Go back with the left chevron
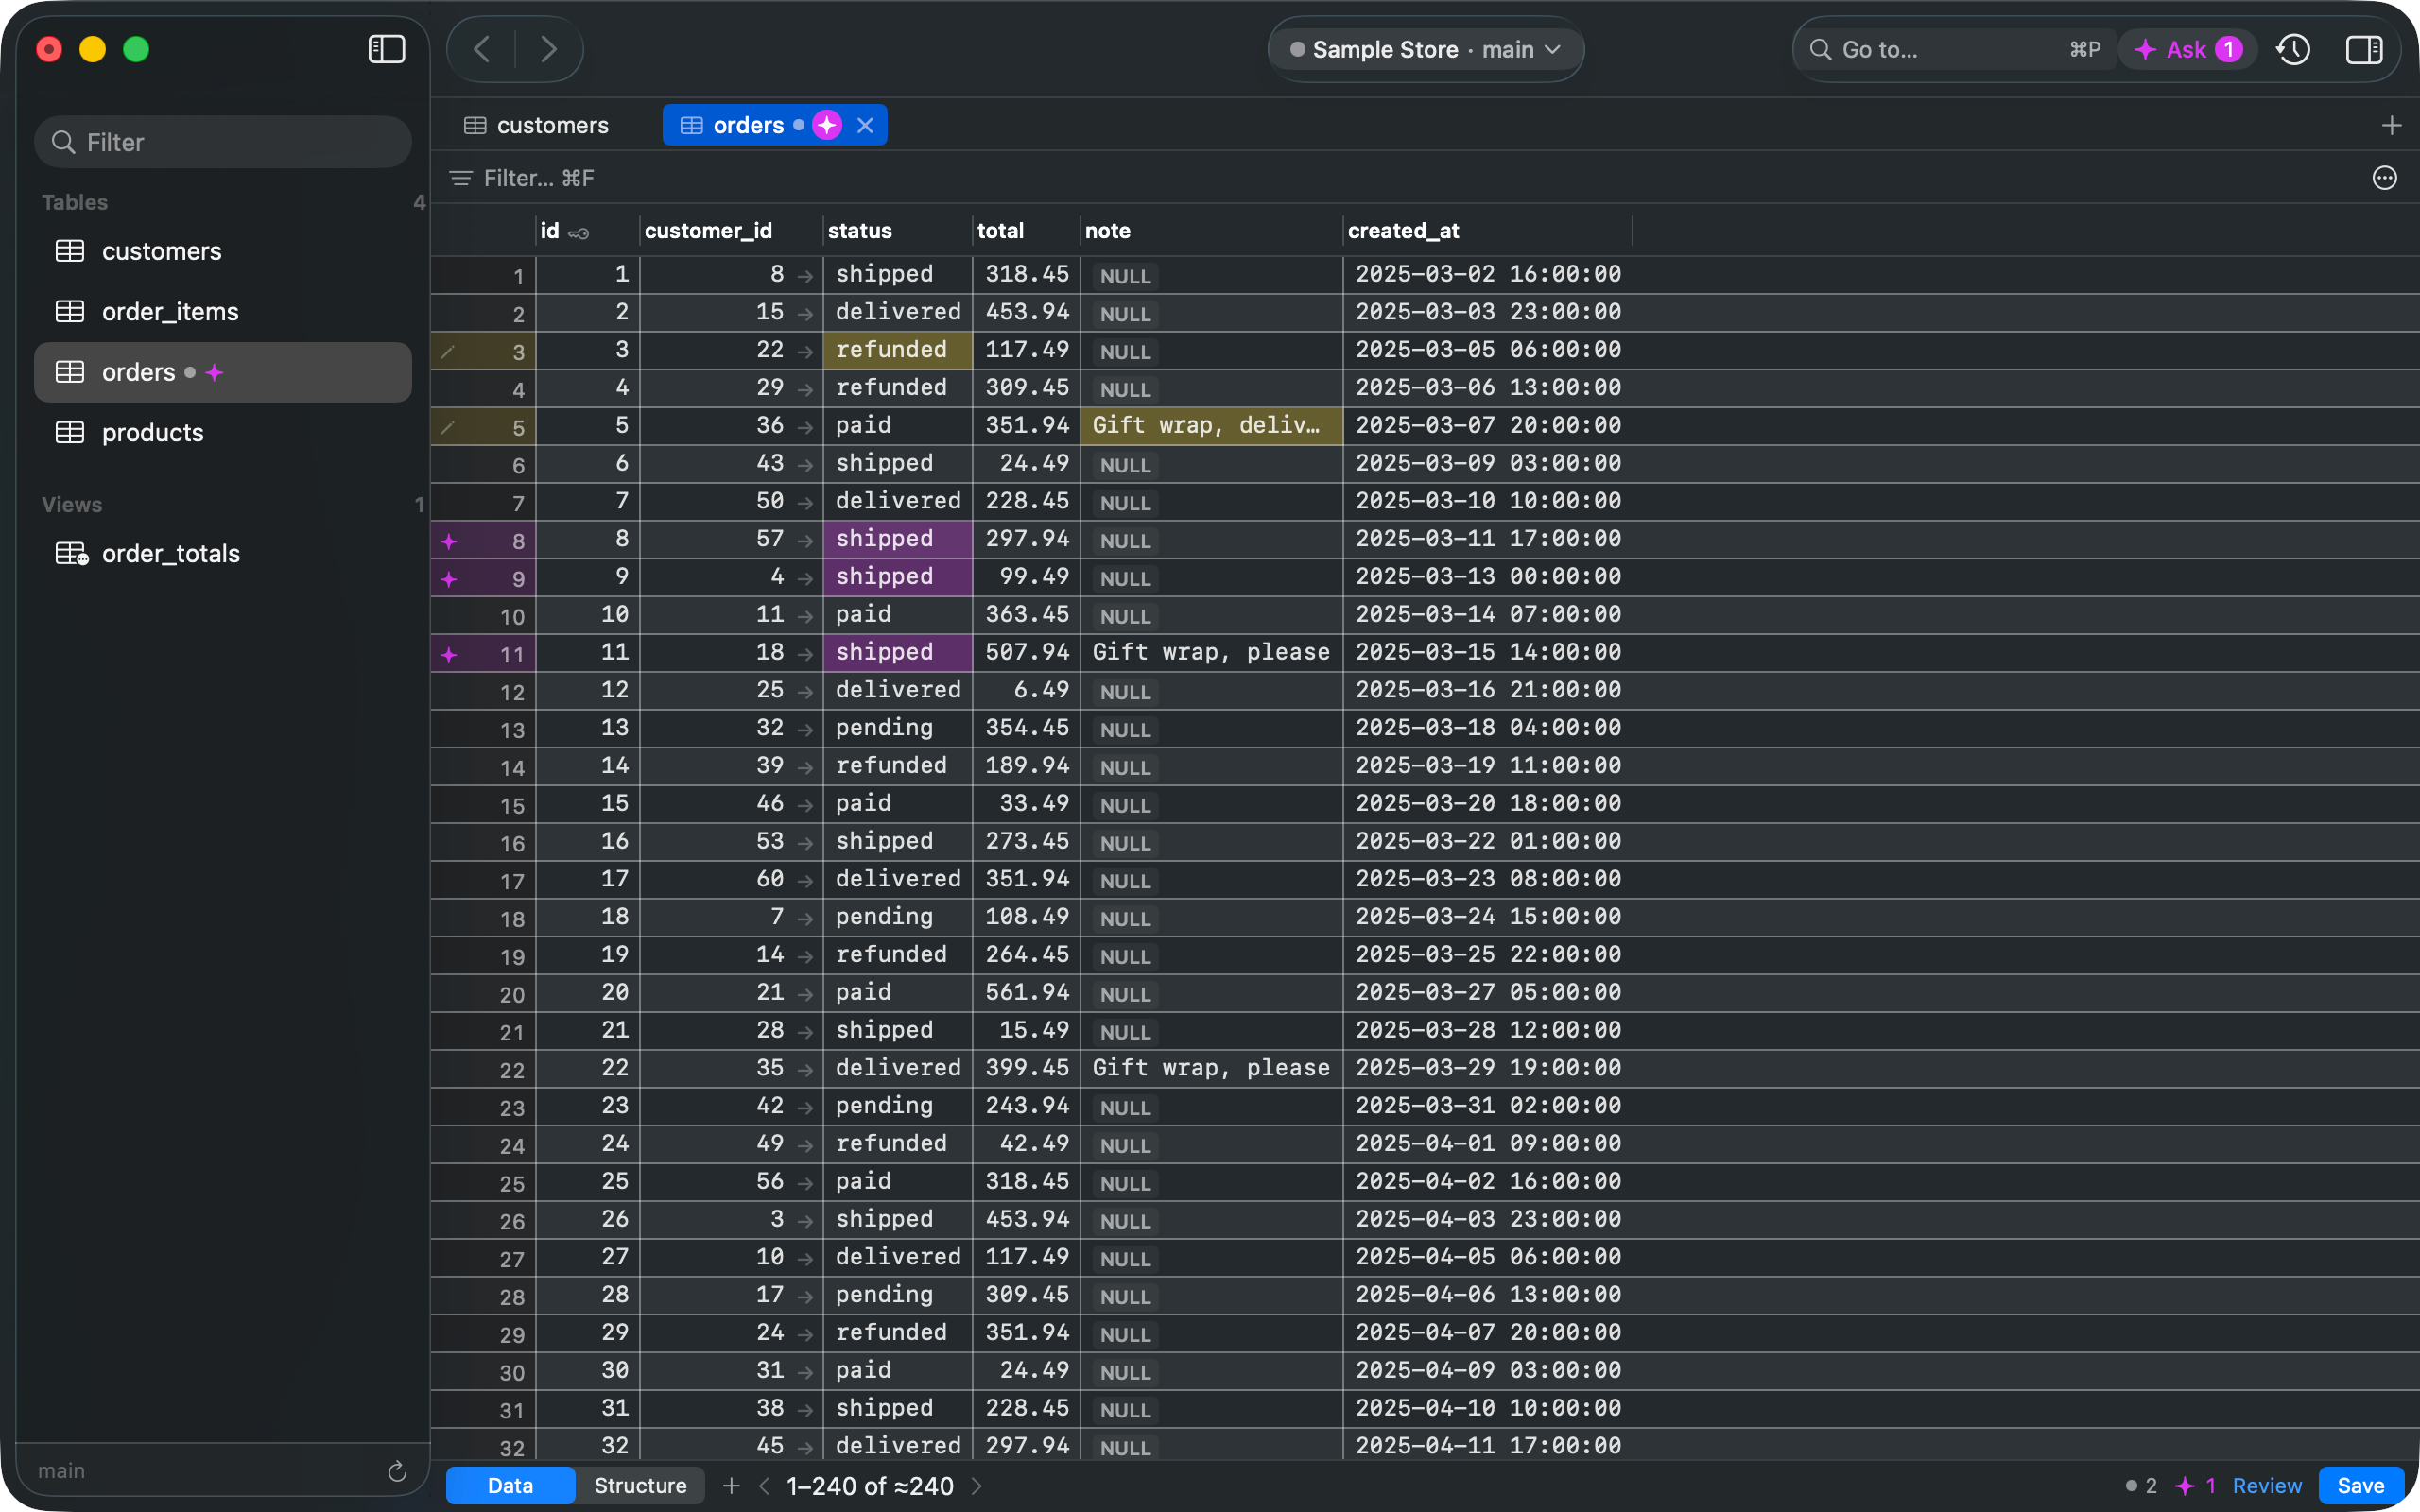 [482, 49]
